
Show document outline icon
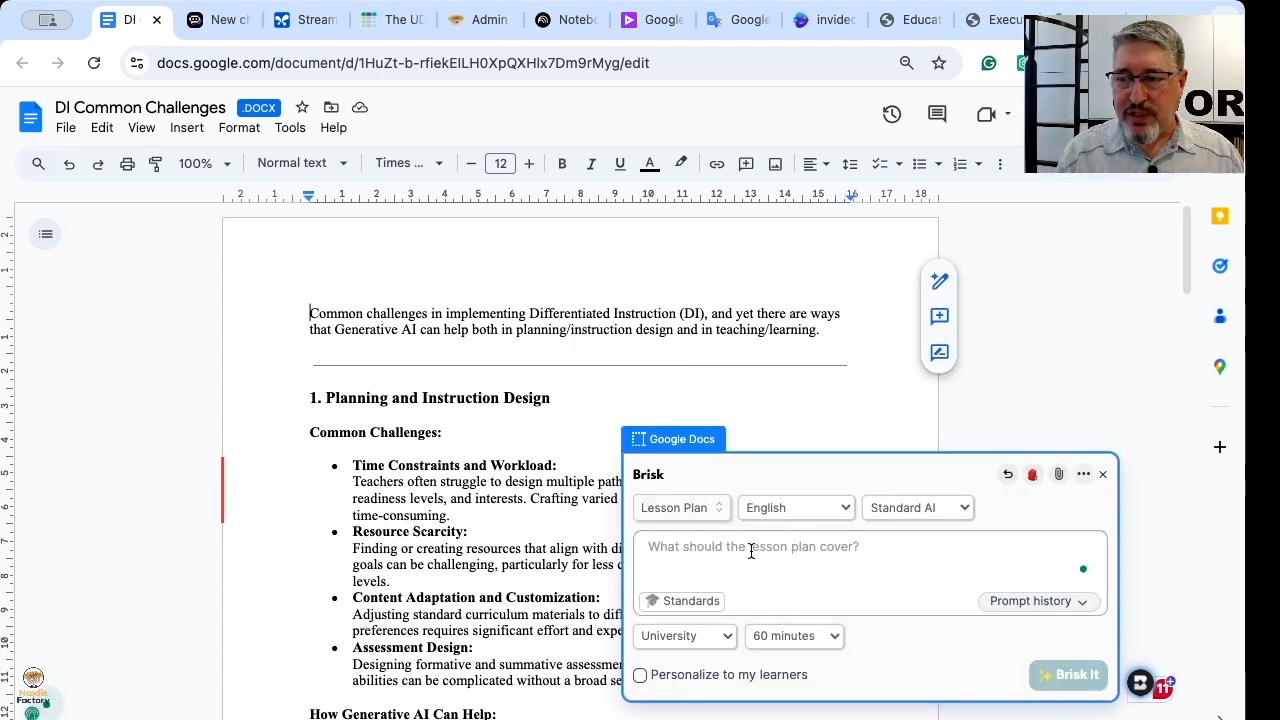(x=45, y=234)
